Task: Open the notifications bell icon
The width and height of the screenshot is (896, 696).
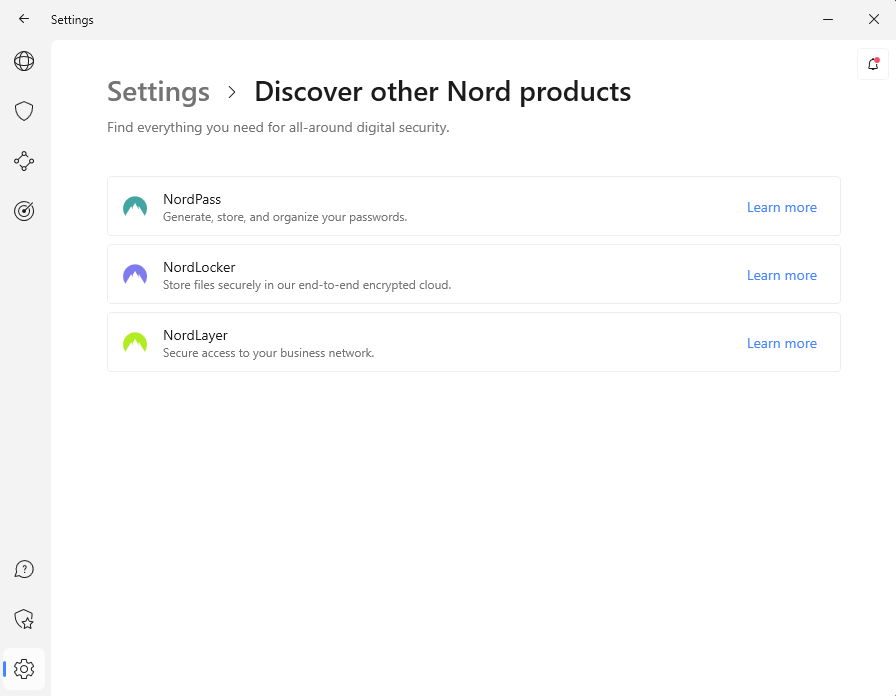Action: [x=873, y=64]
